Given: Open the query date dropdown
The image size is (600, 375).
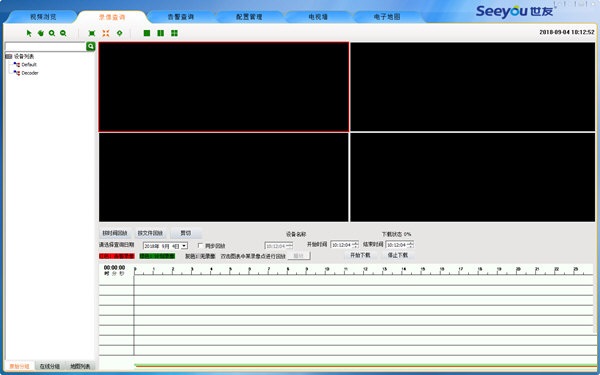Looking at the screenshot, I should pyautogui.click(x=184, y=246).
